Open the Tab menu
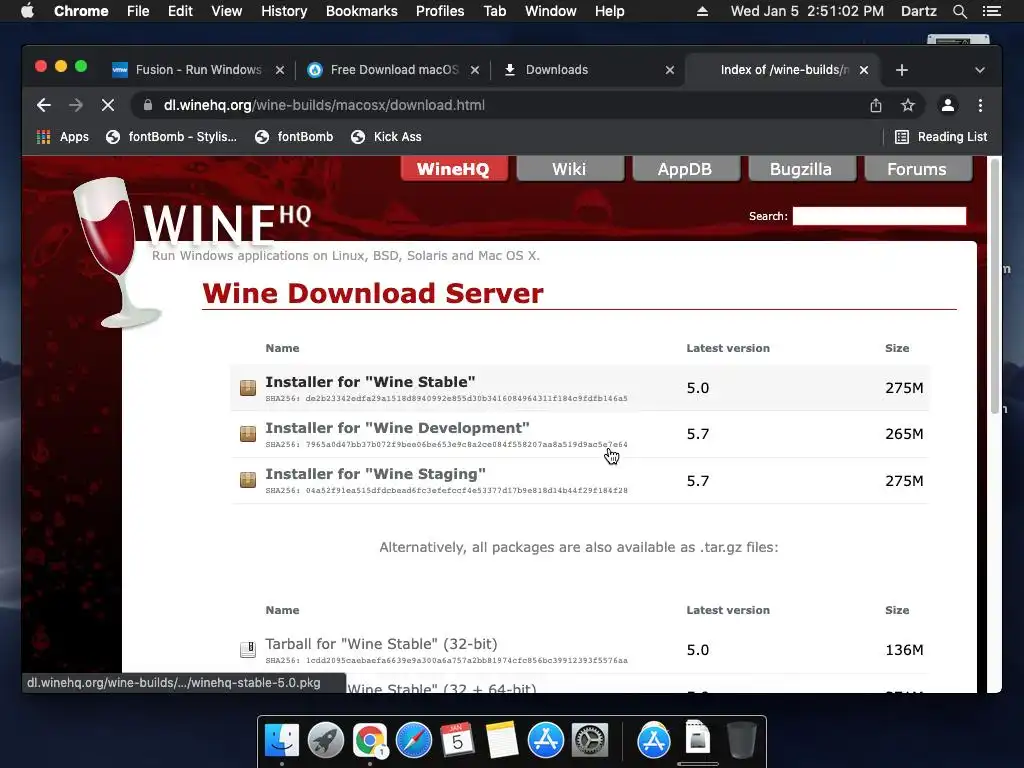This screenshot has width=1024, height=768. 495,11
